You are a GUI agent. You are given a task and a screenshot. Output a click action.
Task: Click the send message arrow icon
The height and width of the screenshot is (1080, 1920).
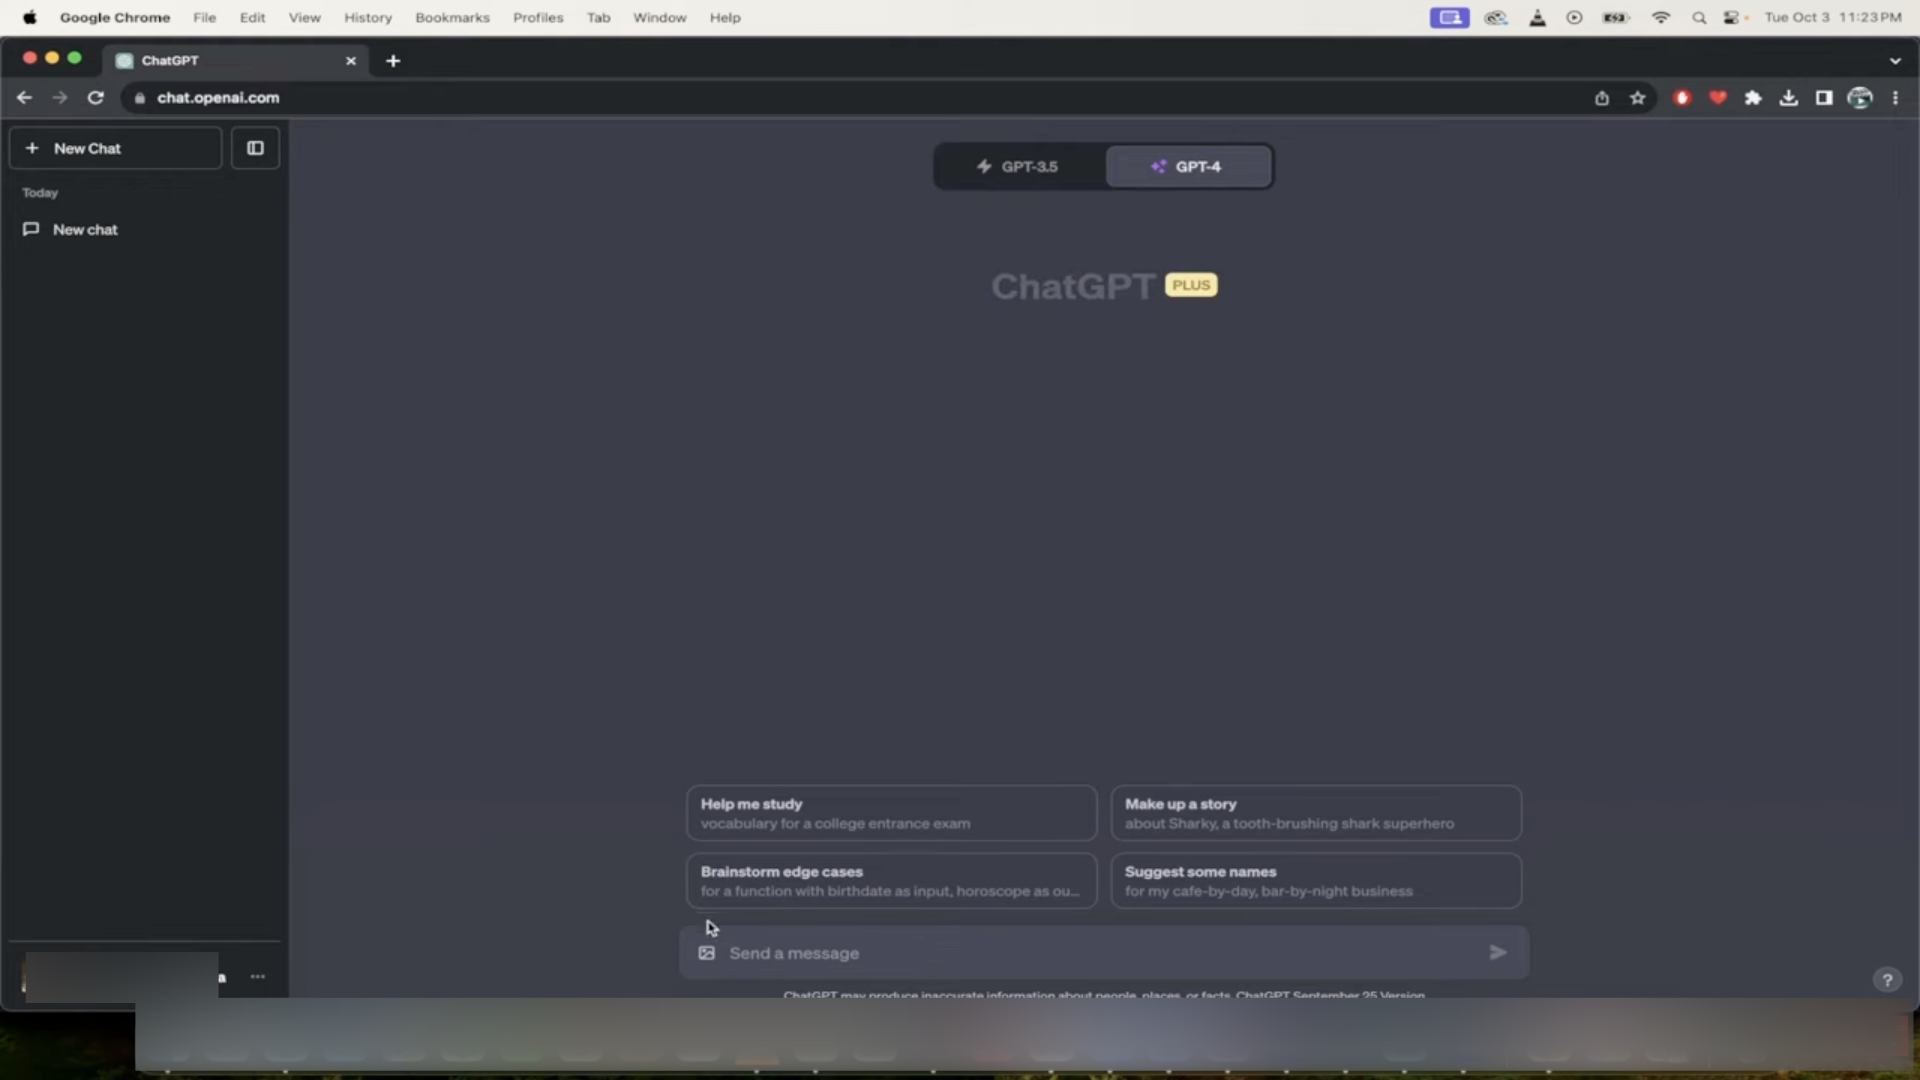point(1497,952)
